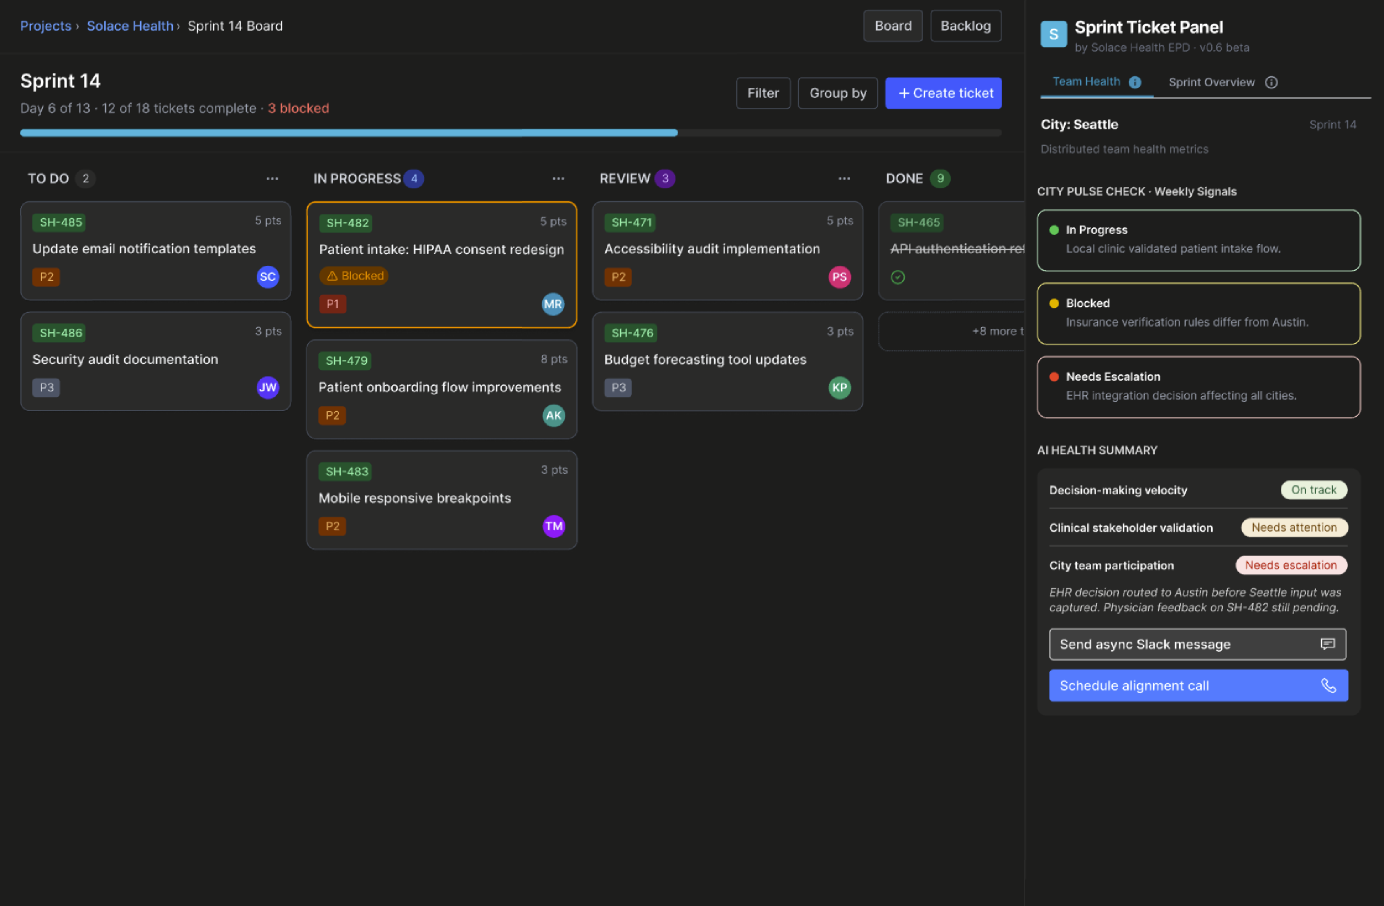
Task: Click the Sprint Ticket Panel S logo icon
Action: pyautogui.click(x=1053, y=34)
